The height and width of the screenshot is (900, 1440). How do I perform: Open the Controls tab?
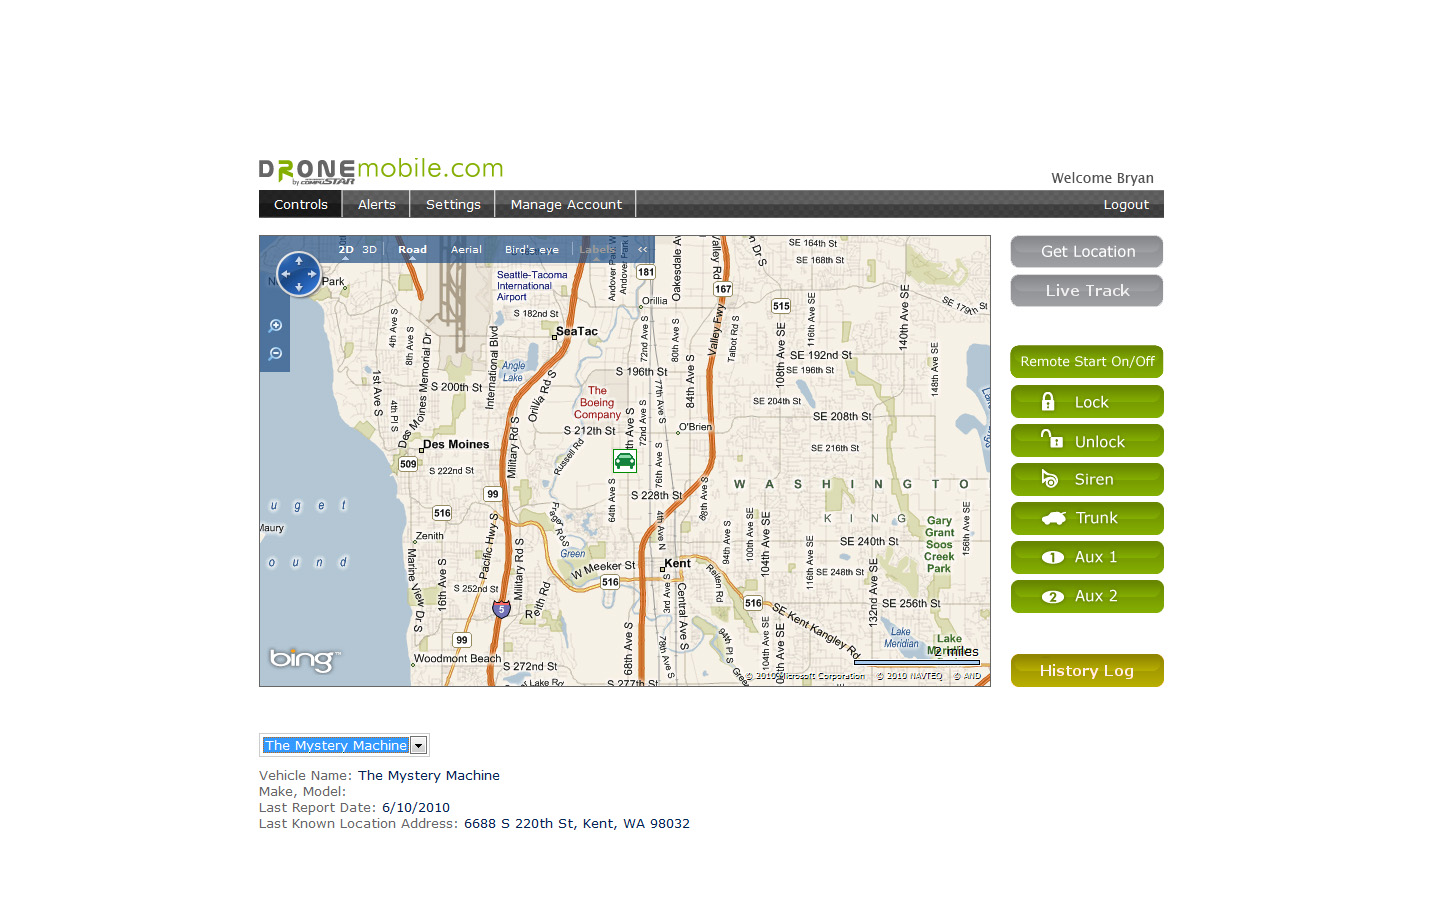click(301, 204)
